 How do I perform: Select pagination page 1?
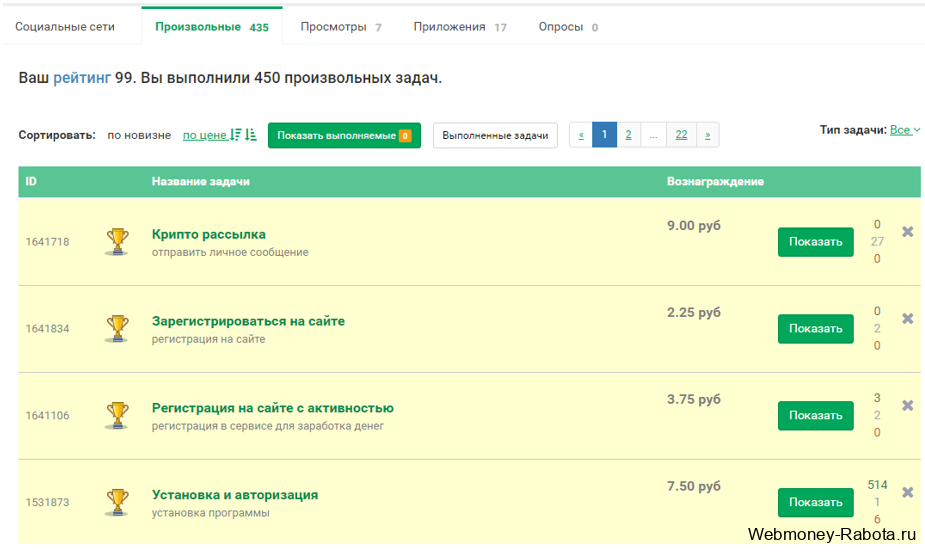click(604, 134)
